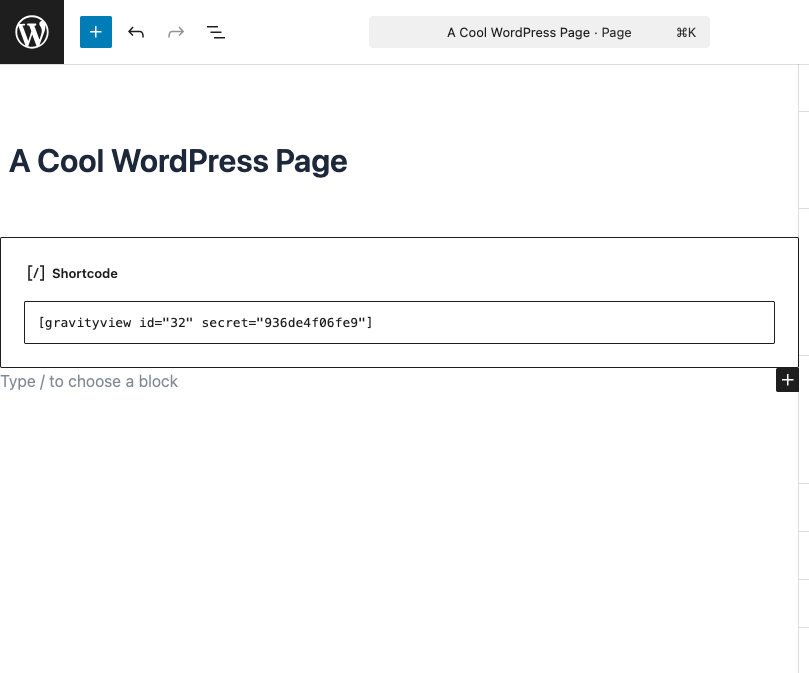Toggle the Document Overview panel open
Image resolution: width=809 pixels, height=673 pixels.
[216, 32]
